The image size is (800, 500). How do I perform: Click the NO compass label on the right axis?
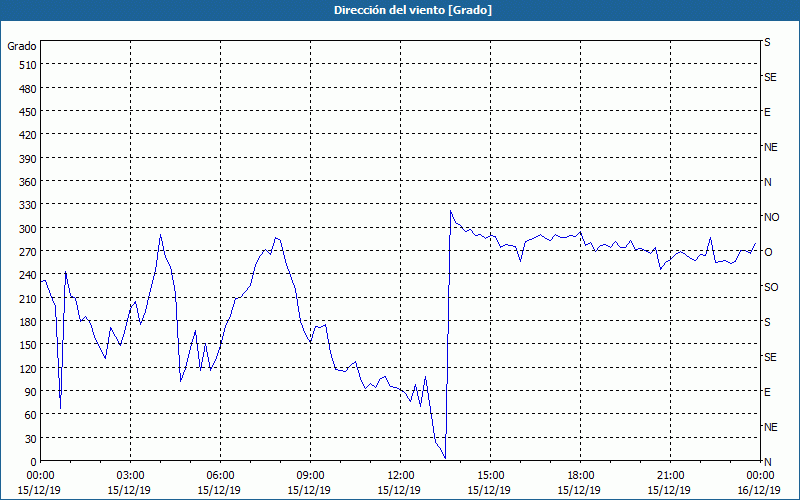tap(771, 217)
